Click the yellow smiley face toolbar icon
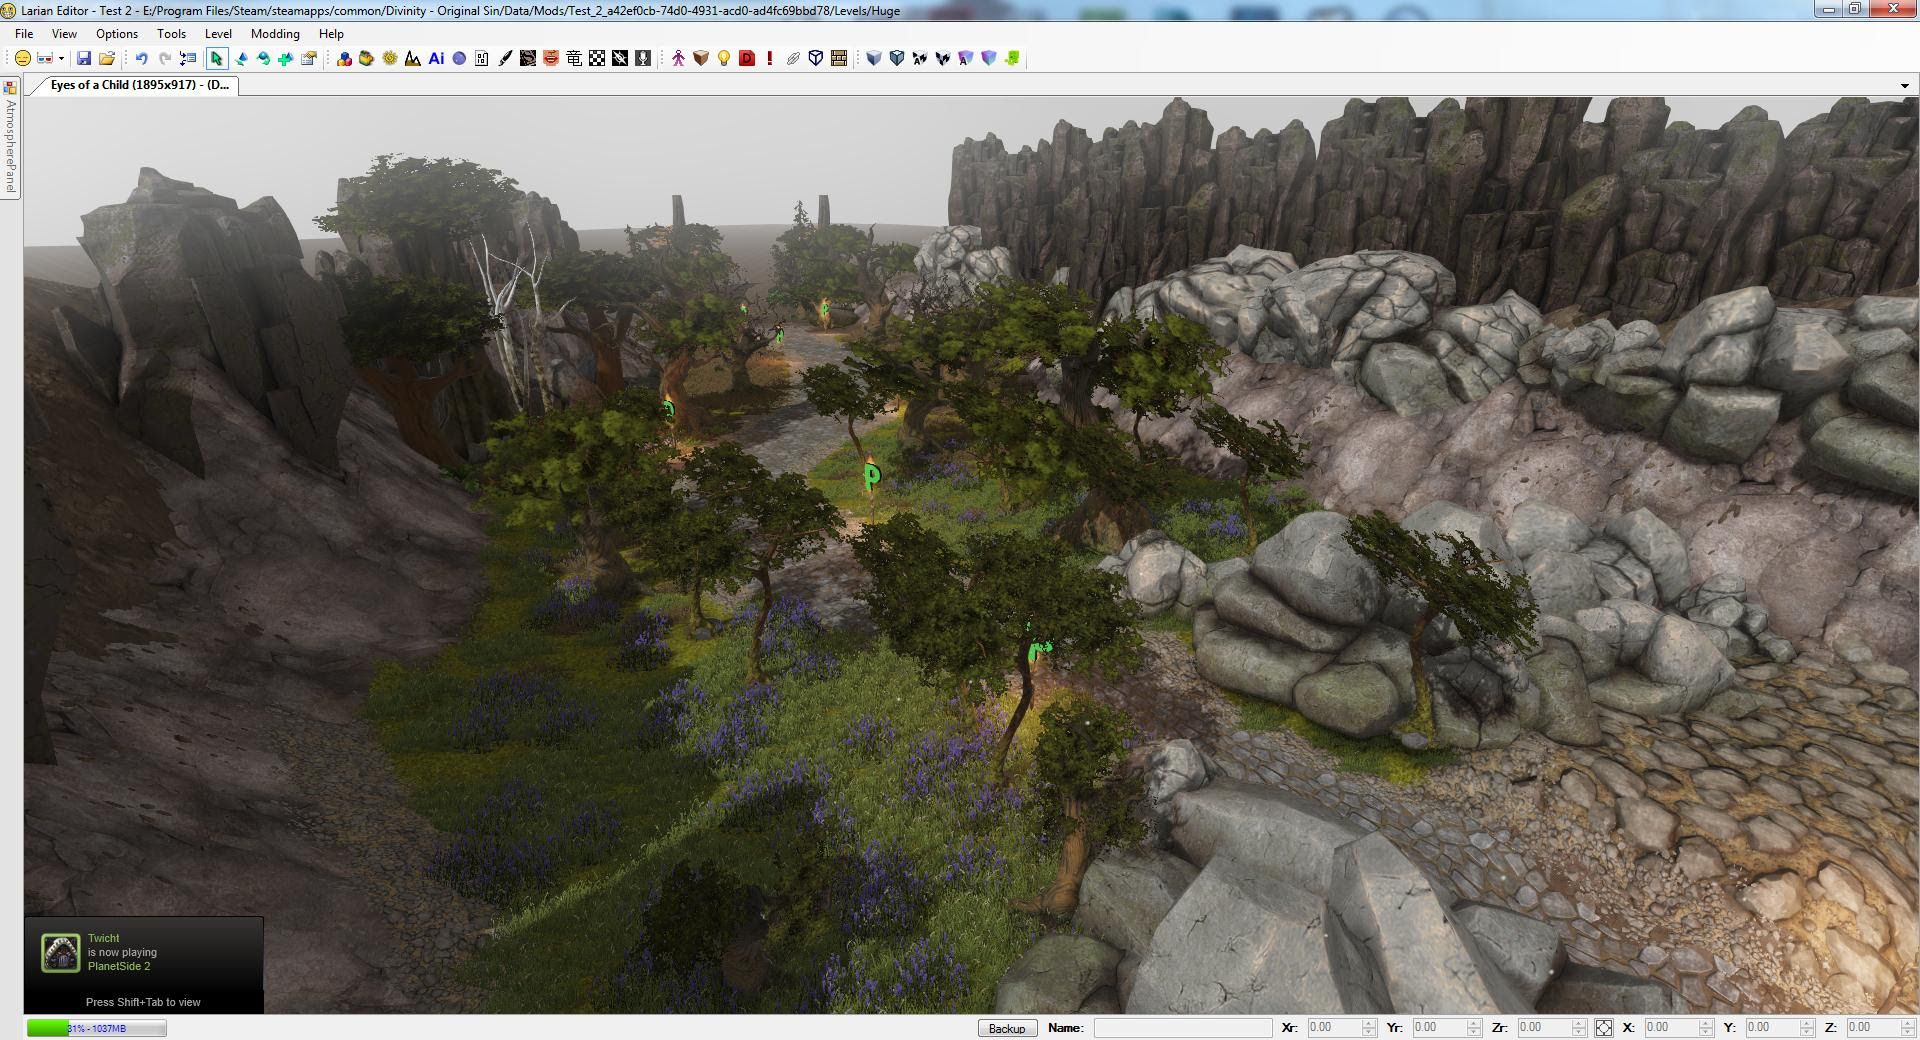1920x1040 pixels. [x=22, y=59]
